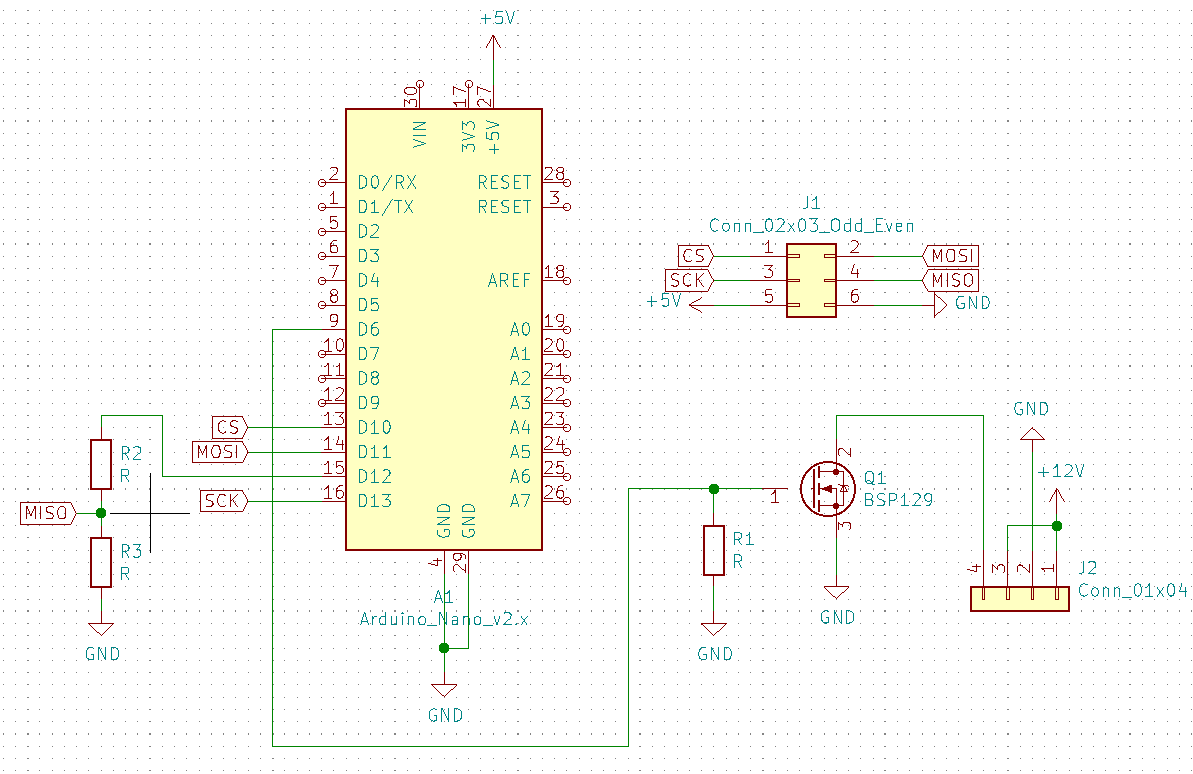
Task: Click the Arduino_Nano_v2.x value text
Action: [x=444, y=619]
